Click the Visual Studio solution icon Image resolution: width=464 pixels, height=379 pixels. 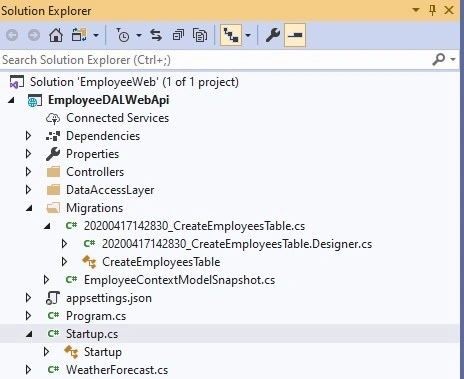pos(17,82)
